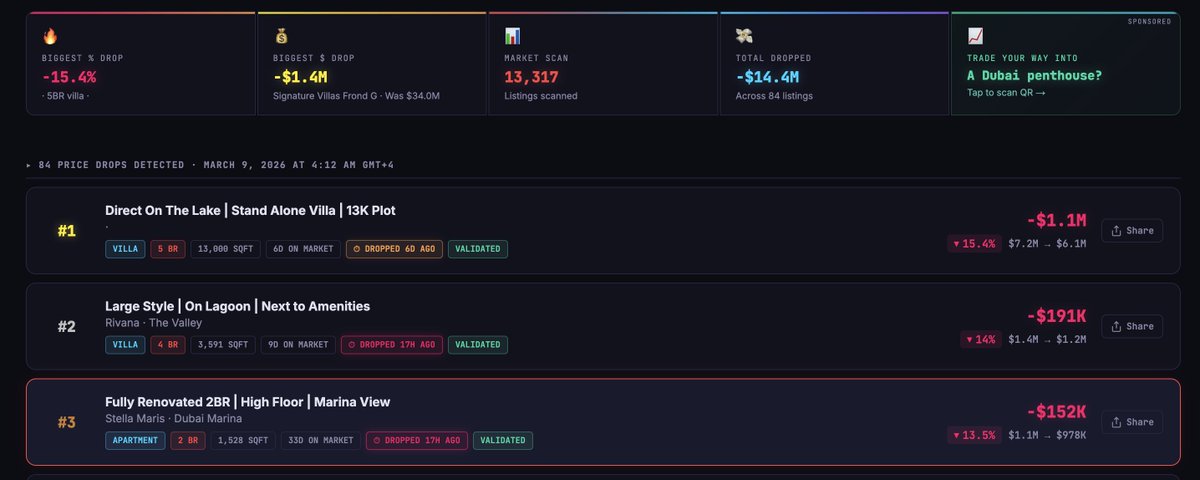
Task: Click the money bag icon on Biggest $ Drop card
Action: [x=281, y=36]
